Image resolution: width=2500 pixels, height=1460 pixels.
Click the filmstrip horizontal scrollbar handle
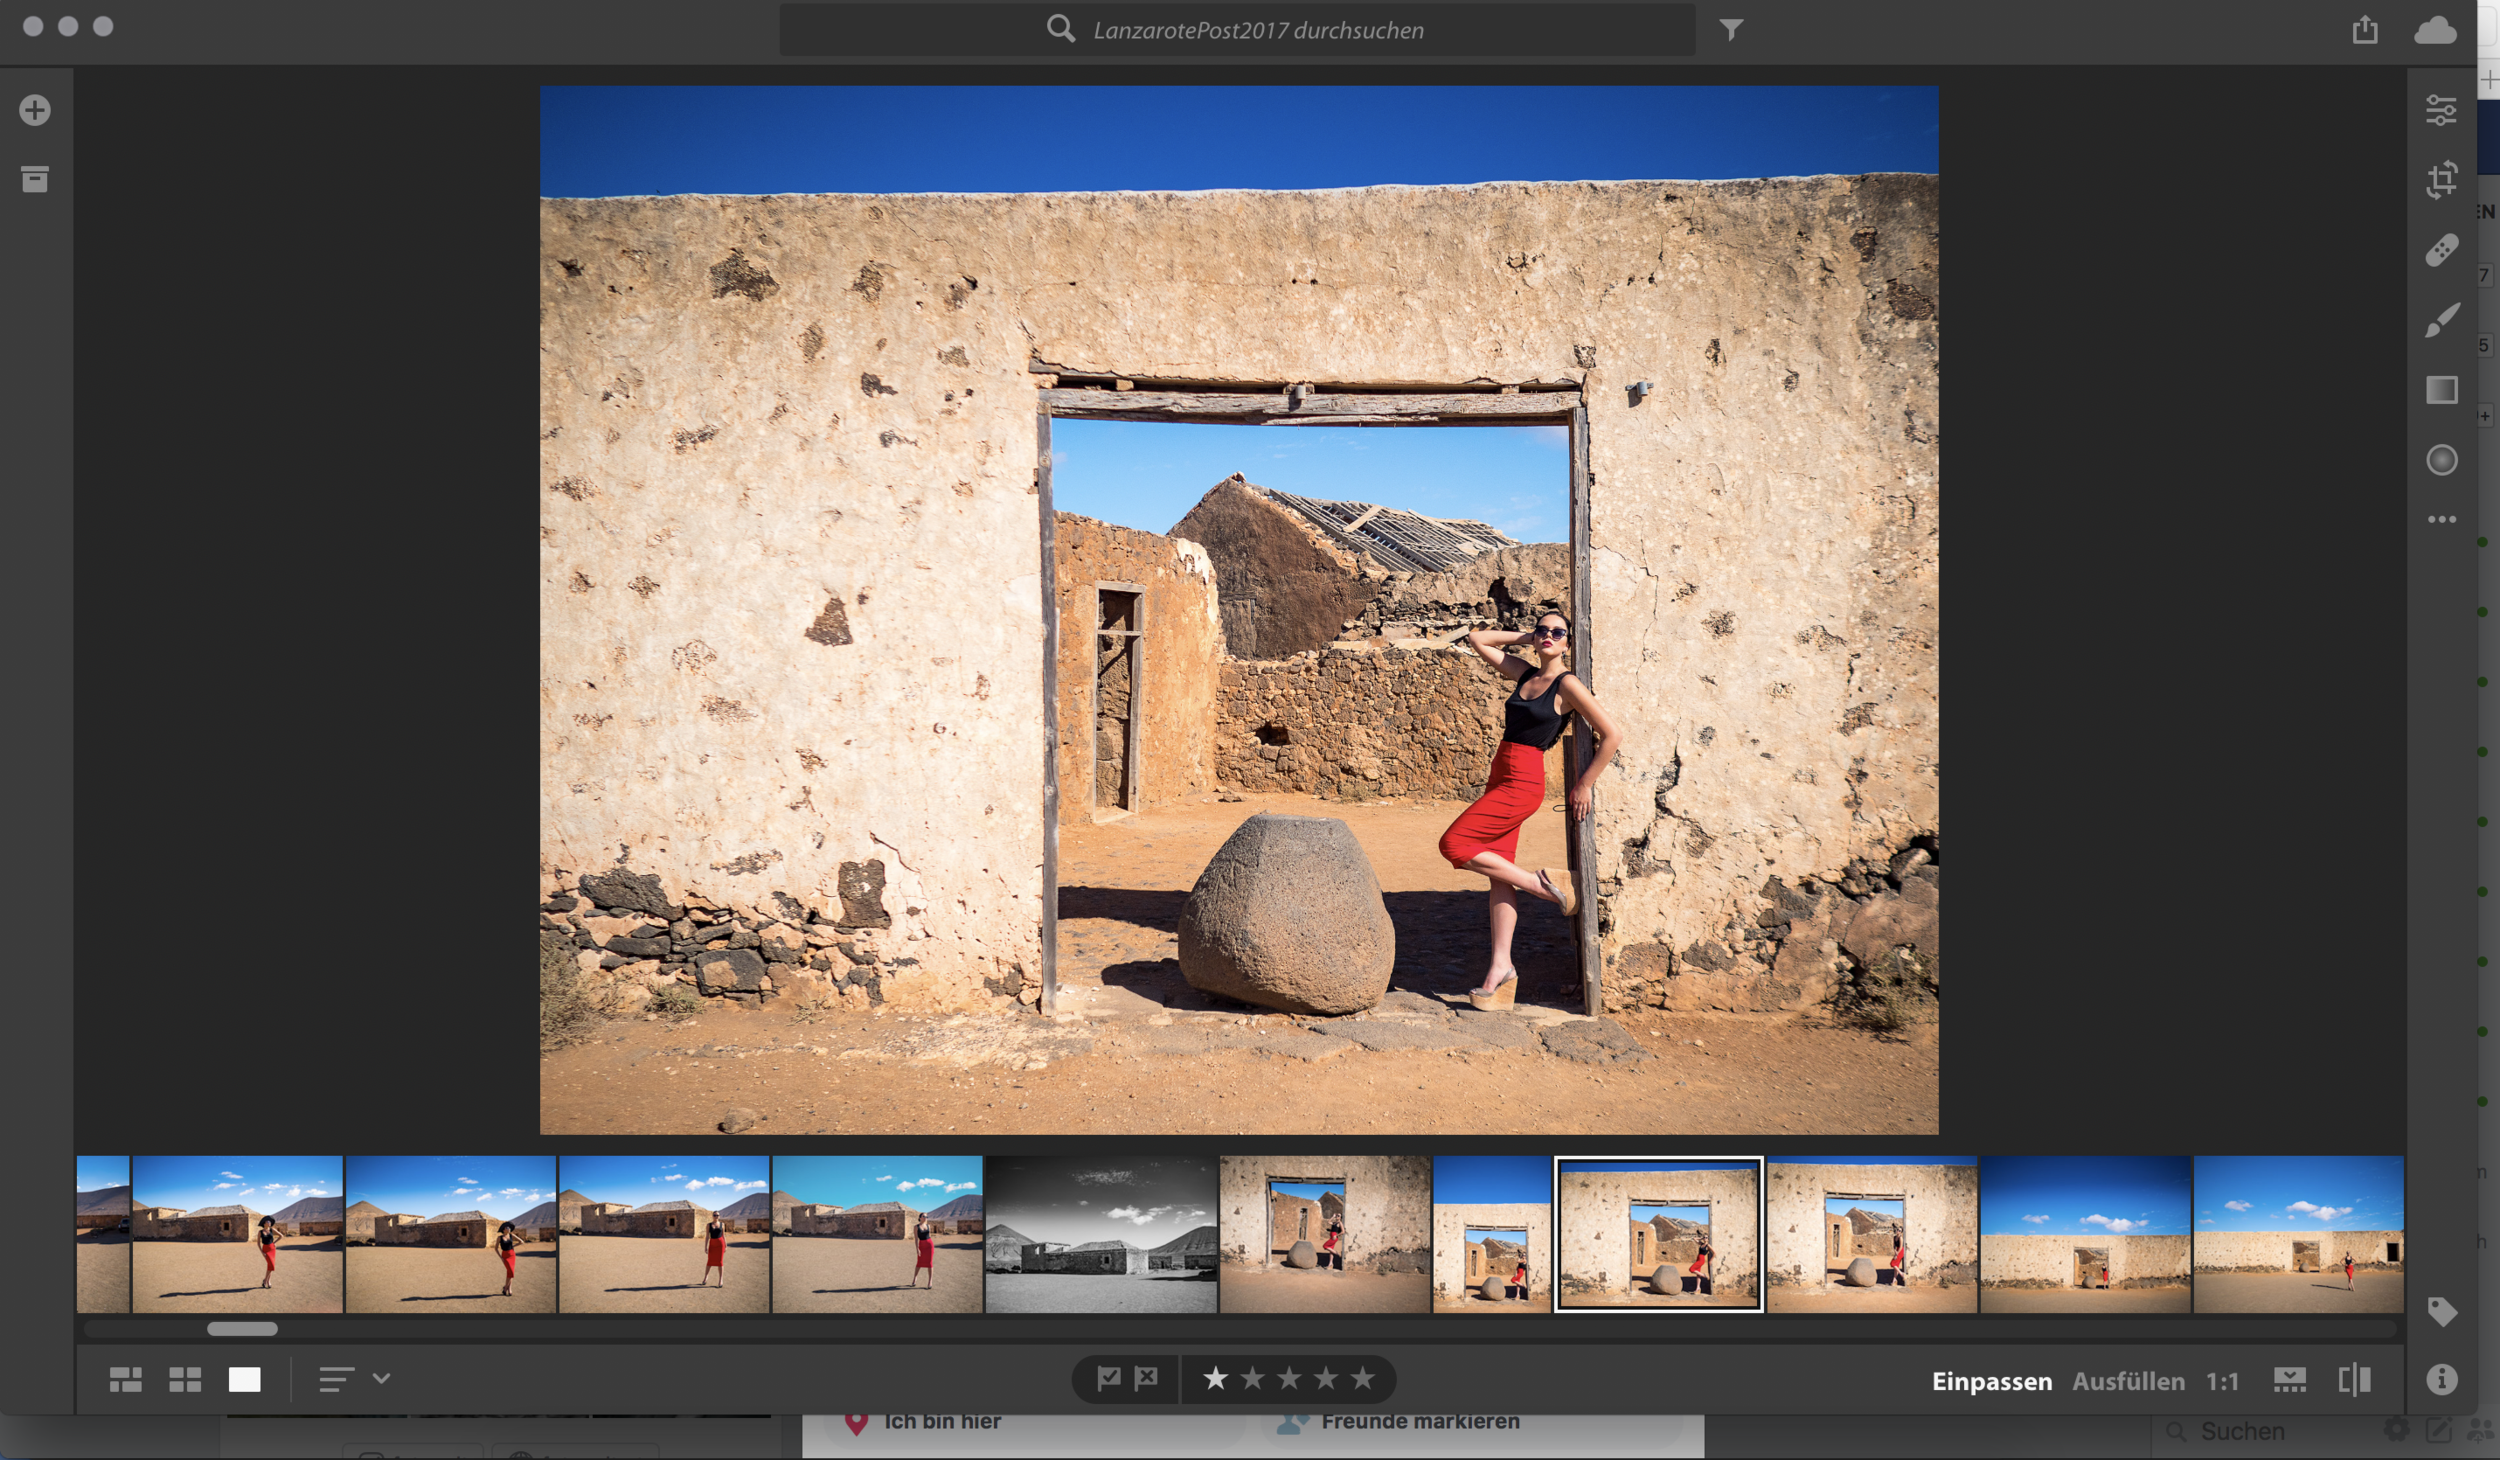242,1329
